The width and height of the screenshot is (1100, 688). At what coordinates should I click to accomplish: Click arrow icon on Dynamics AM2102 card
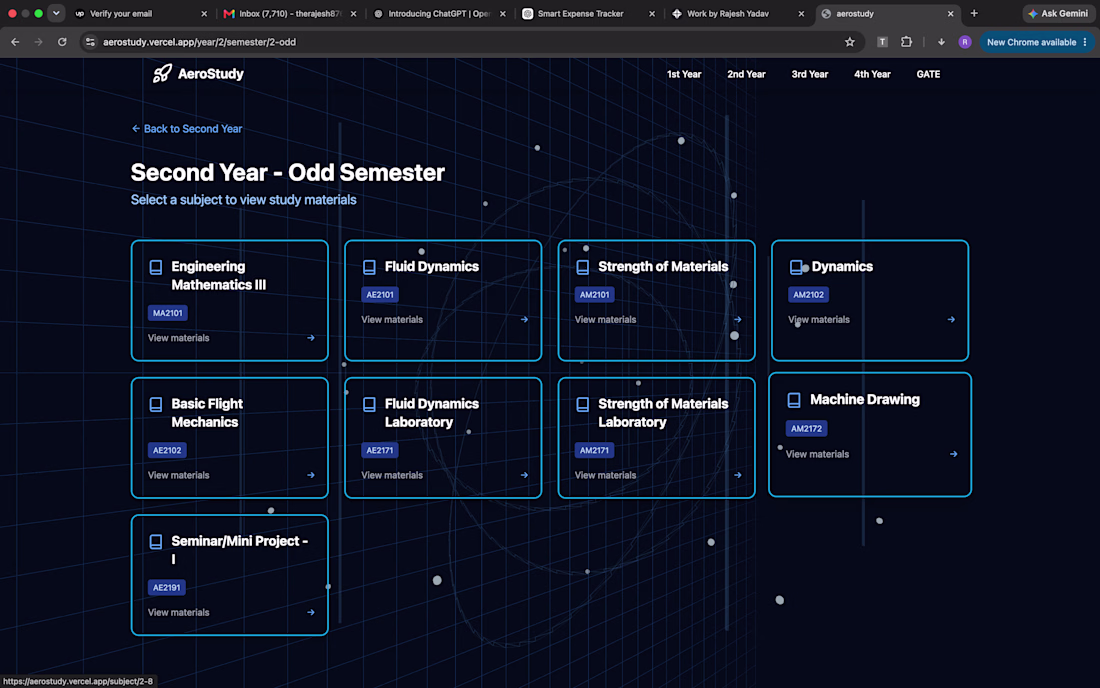pos(951,320)
